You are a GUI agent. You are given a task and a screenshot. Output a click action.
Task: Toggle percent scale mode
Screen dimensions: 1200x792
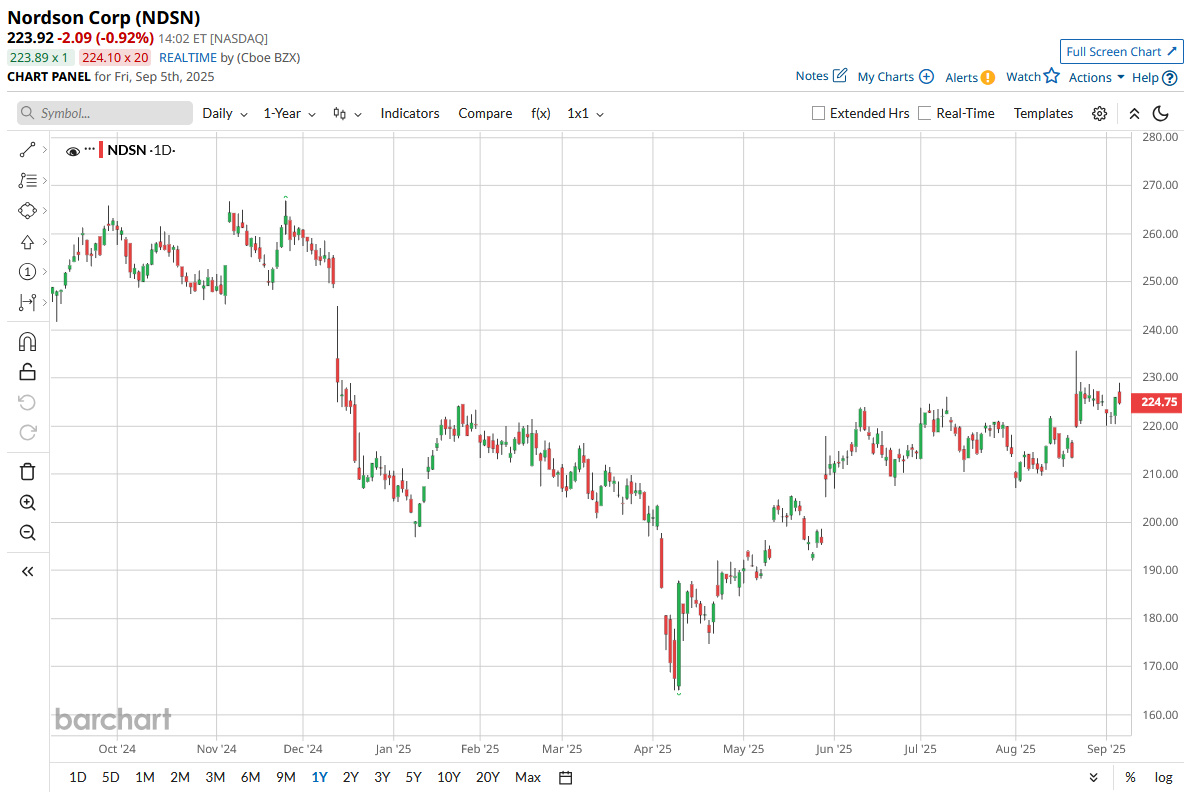pyautogui.click(x=1130, y=778)
